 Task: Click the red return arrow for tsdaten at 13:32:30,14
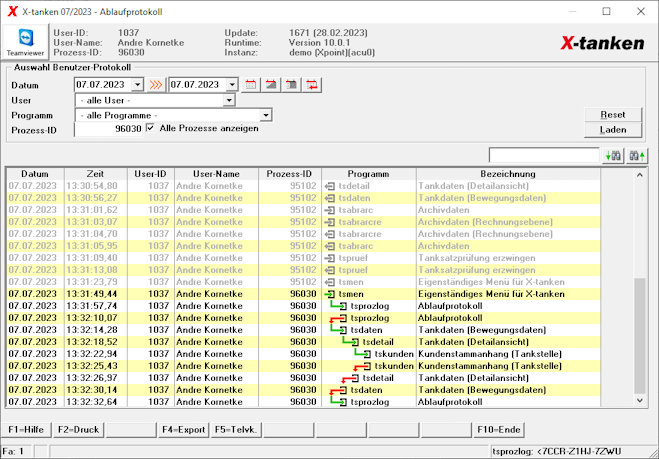click(338, 390)
